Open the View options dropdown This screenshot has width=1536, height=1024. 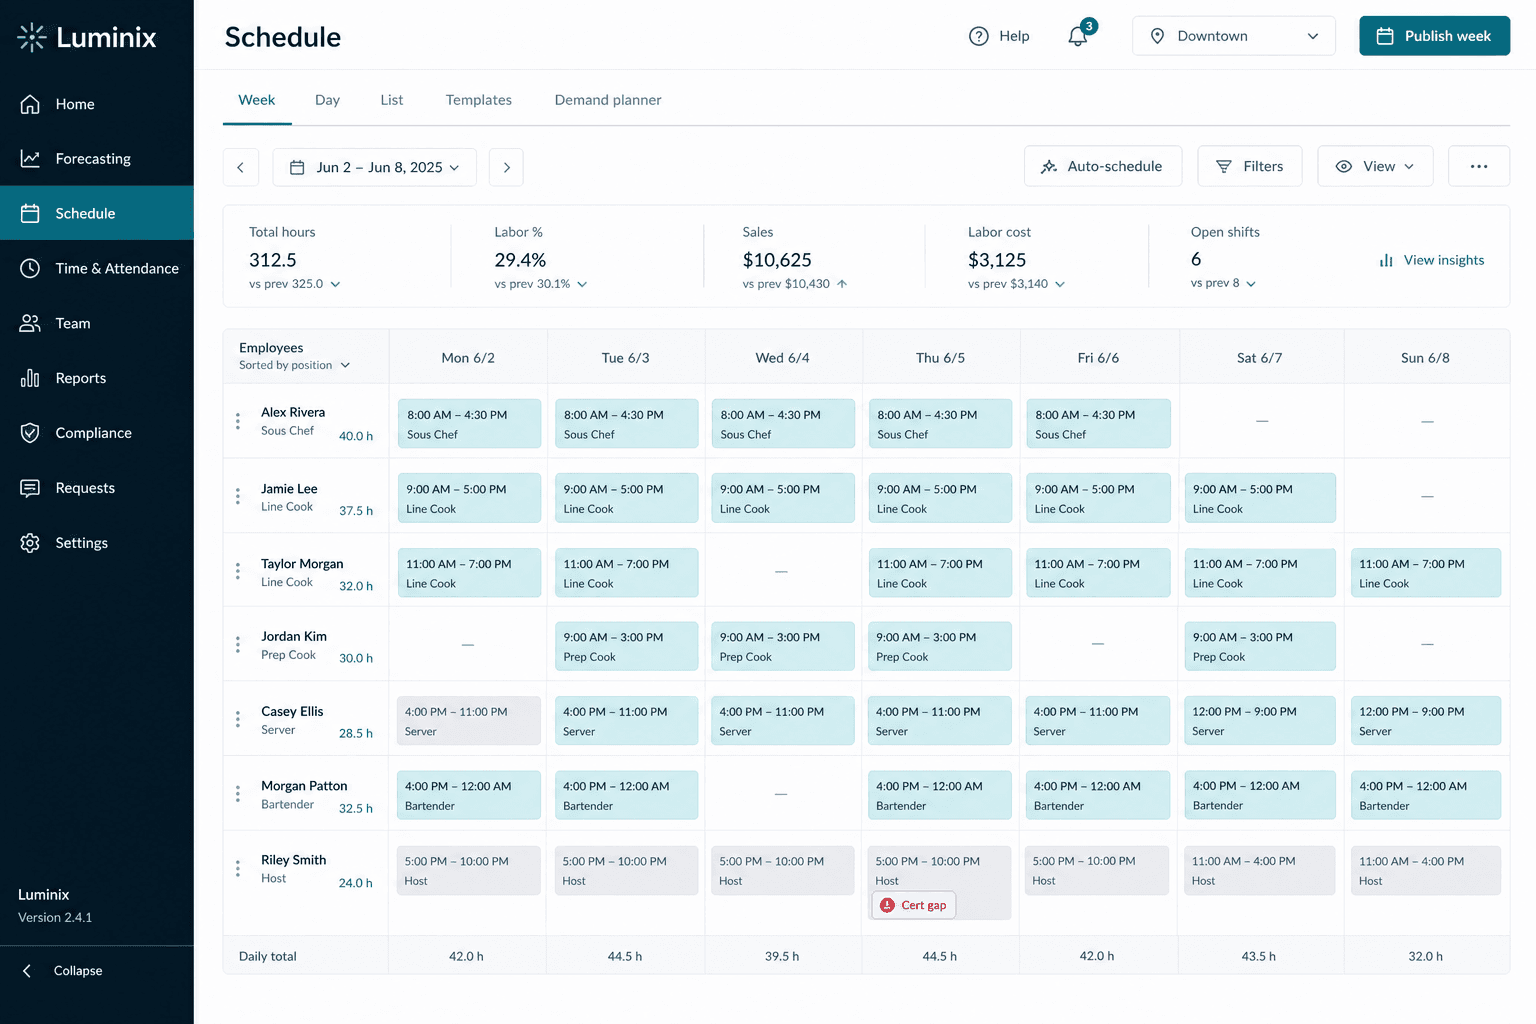[x=1375, y=166]
